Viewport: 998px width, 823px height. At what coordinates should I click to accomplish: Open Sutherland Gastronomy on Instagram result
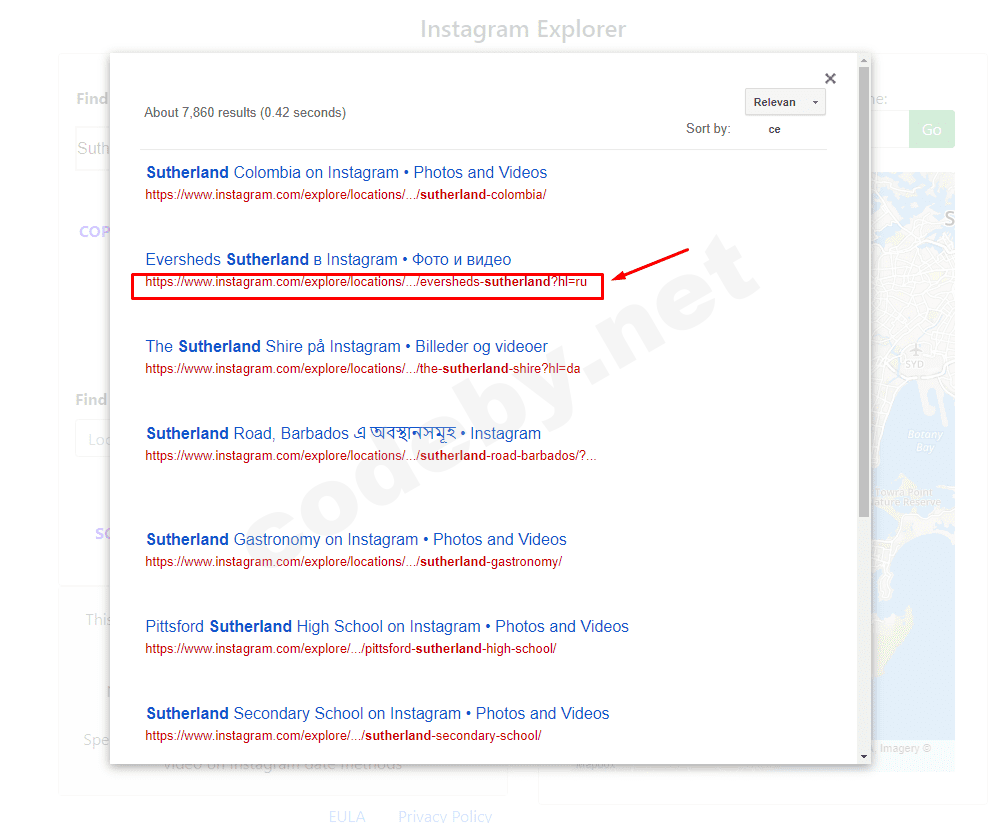[x=356, y=540]
